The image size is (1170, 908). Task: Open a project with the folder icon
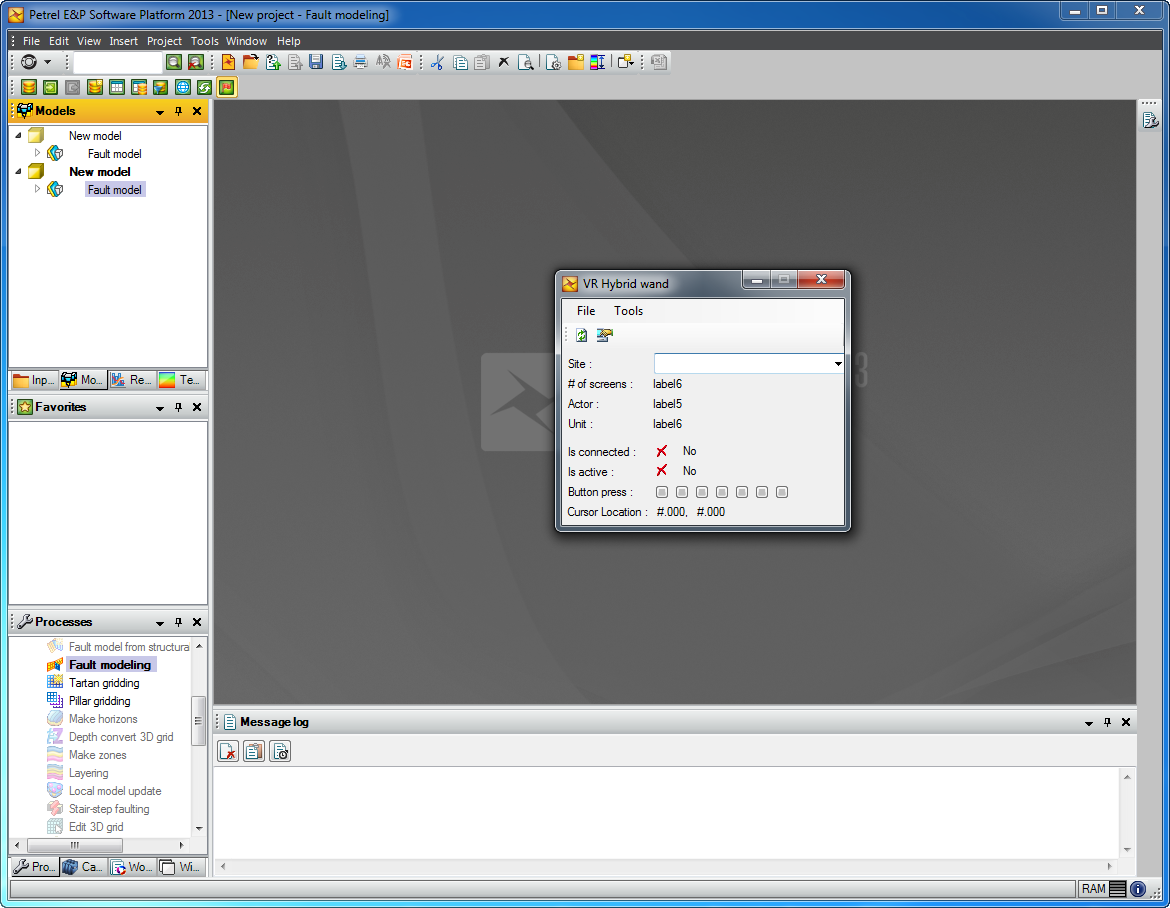[251, 62]
